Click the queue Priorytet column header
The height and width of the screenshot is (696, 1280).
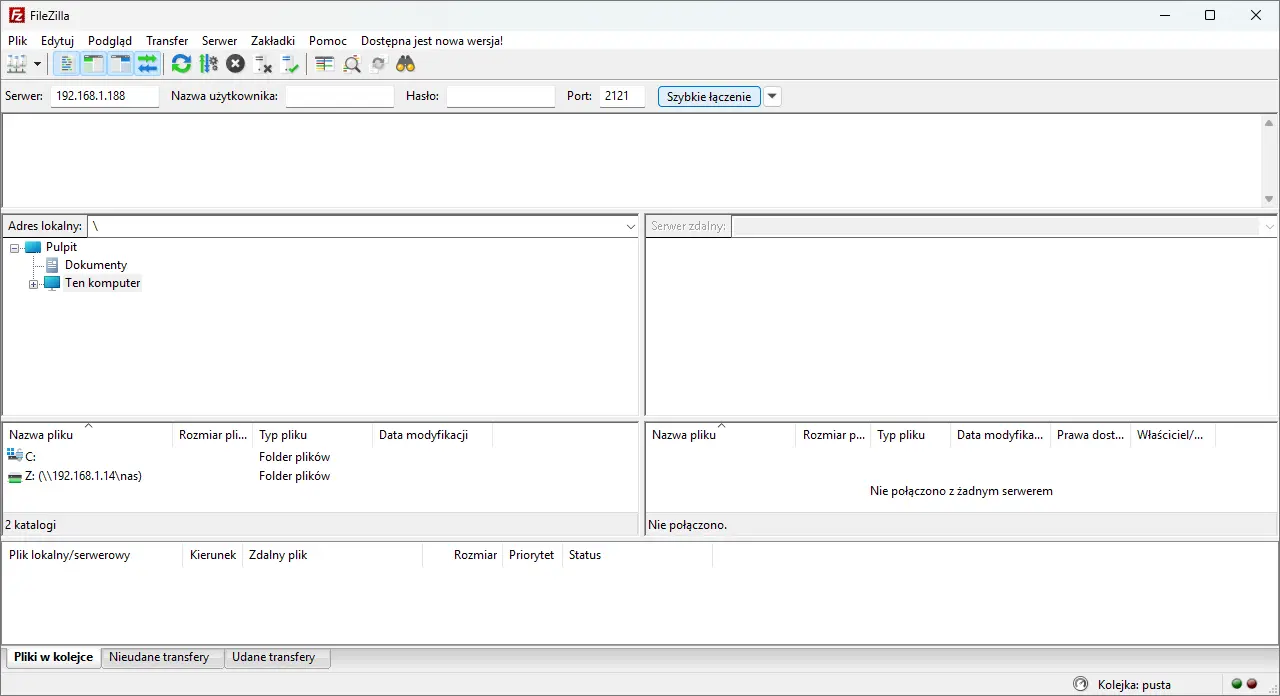pos(532,555)
